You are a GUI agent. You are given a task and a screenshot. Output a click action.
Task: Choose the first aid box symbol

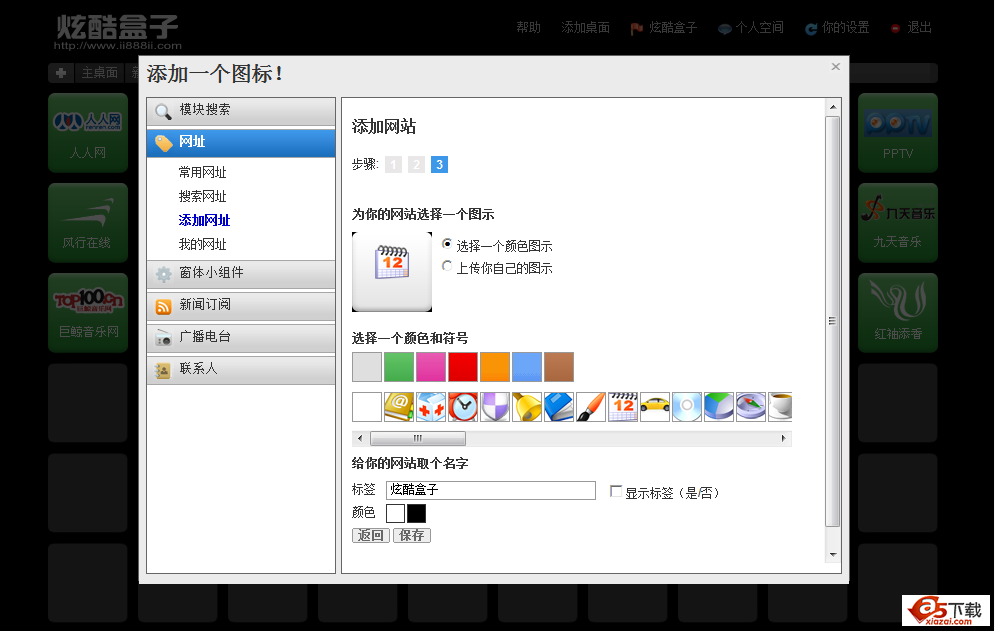coord(431,407)
